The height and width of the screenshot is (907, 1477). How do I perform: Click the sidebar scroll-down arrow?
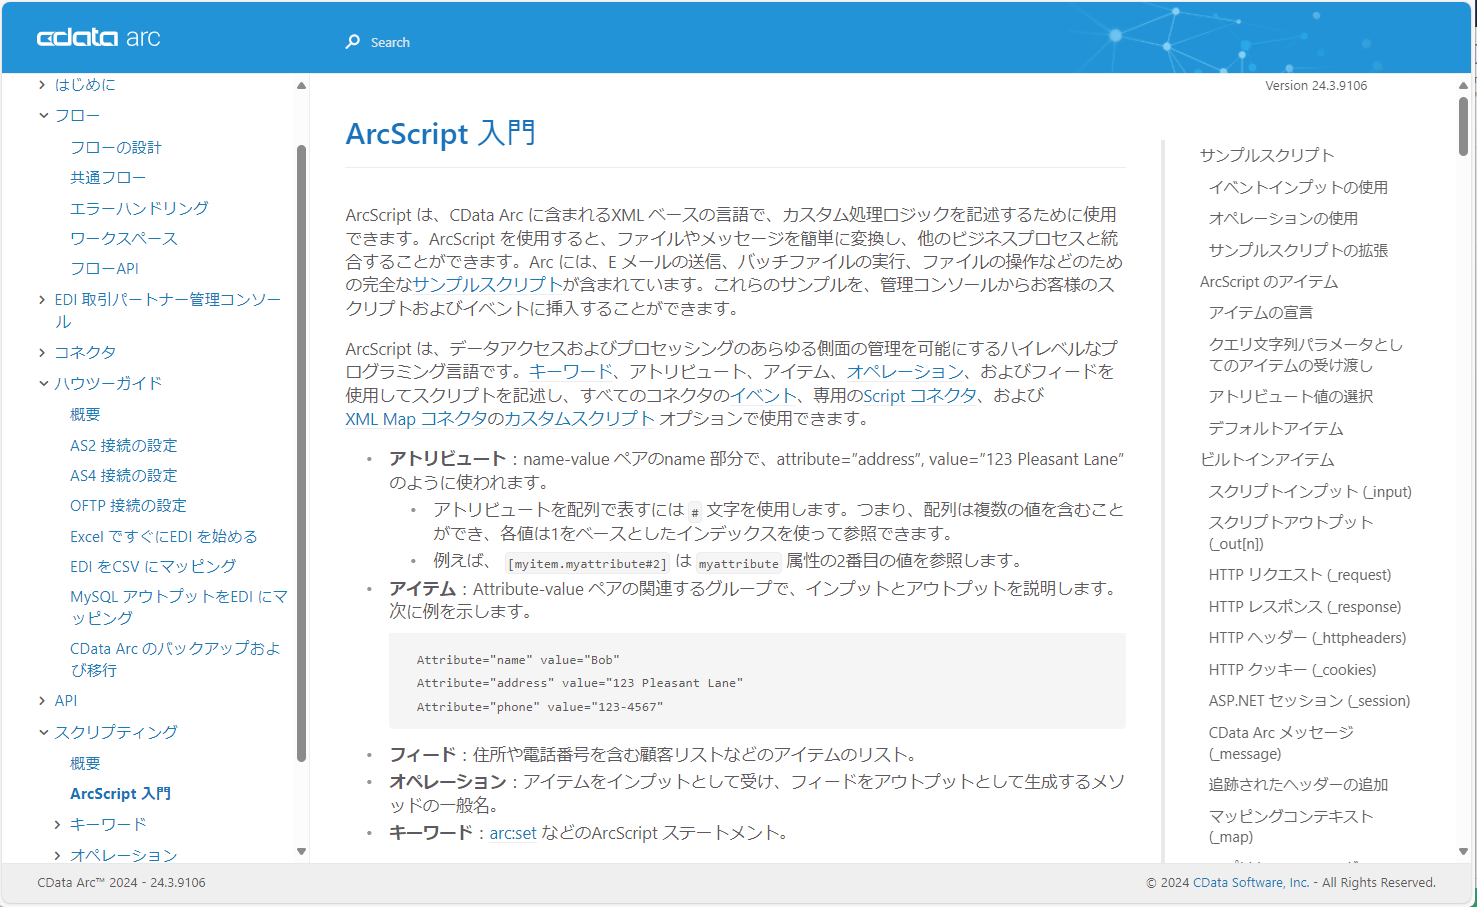tap(301, 852)
